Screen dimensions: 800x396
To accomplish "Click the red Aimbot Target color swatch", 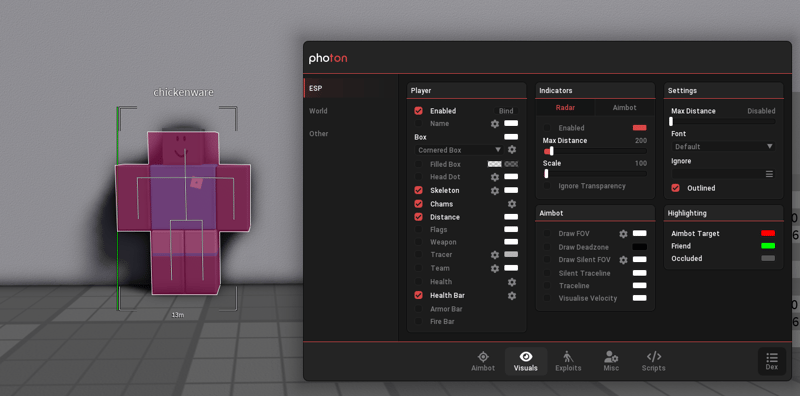I will [768, 233].
